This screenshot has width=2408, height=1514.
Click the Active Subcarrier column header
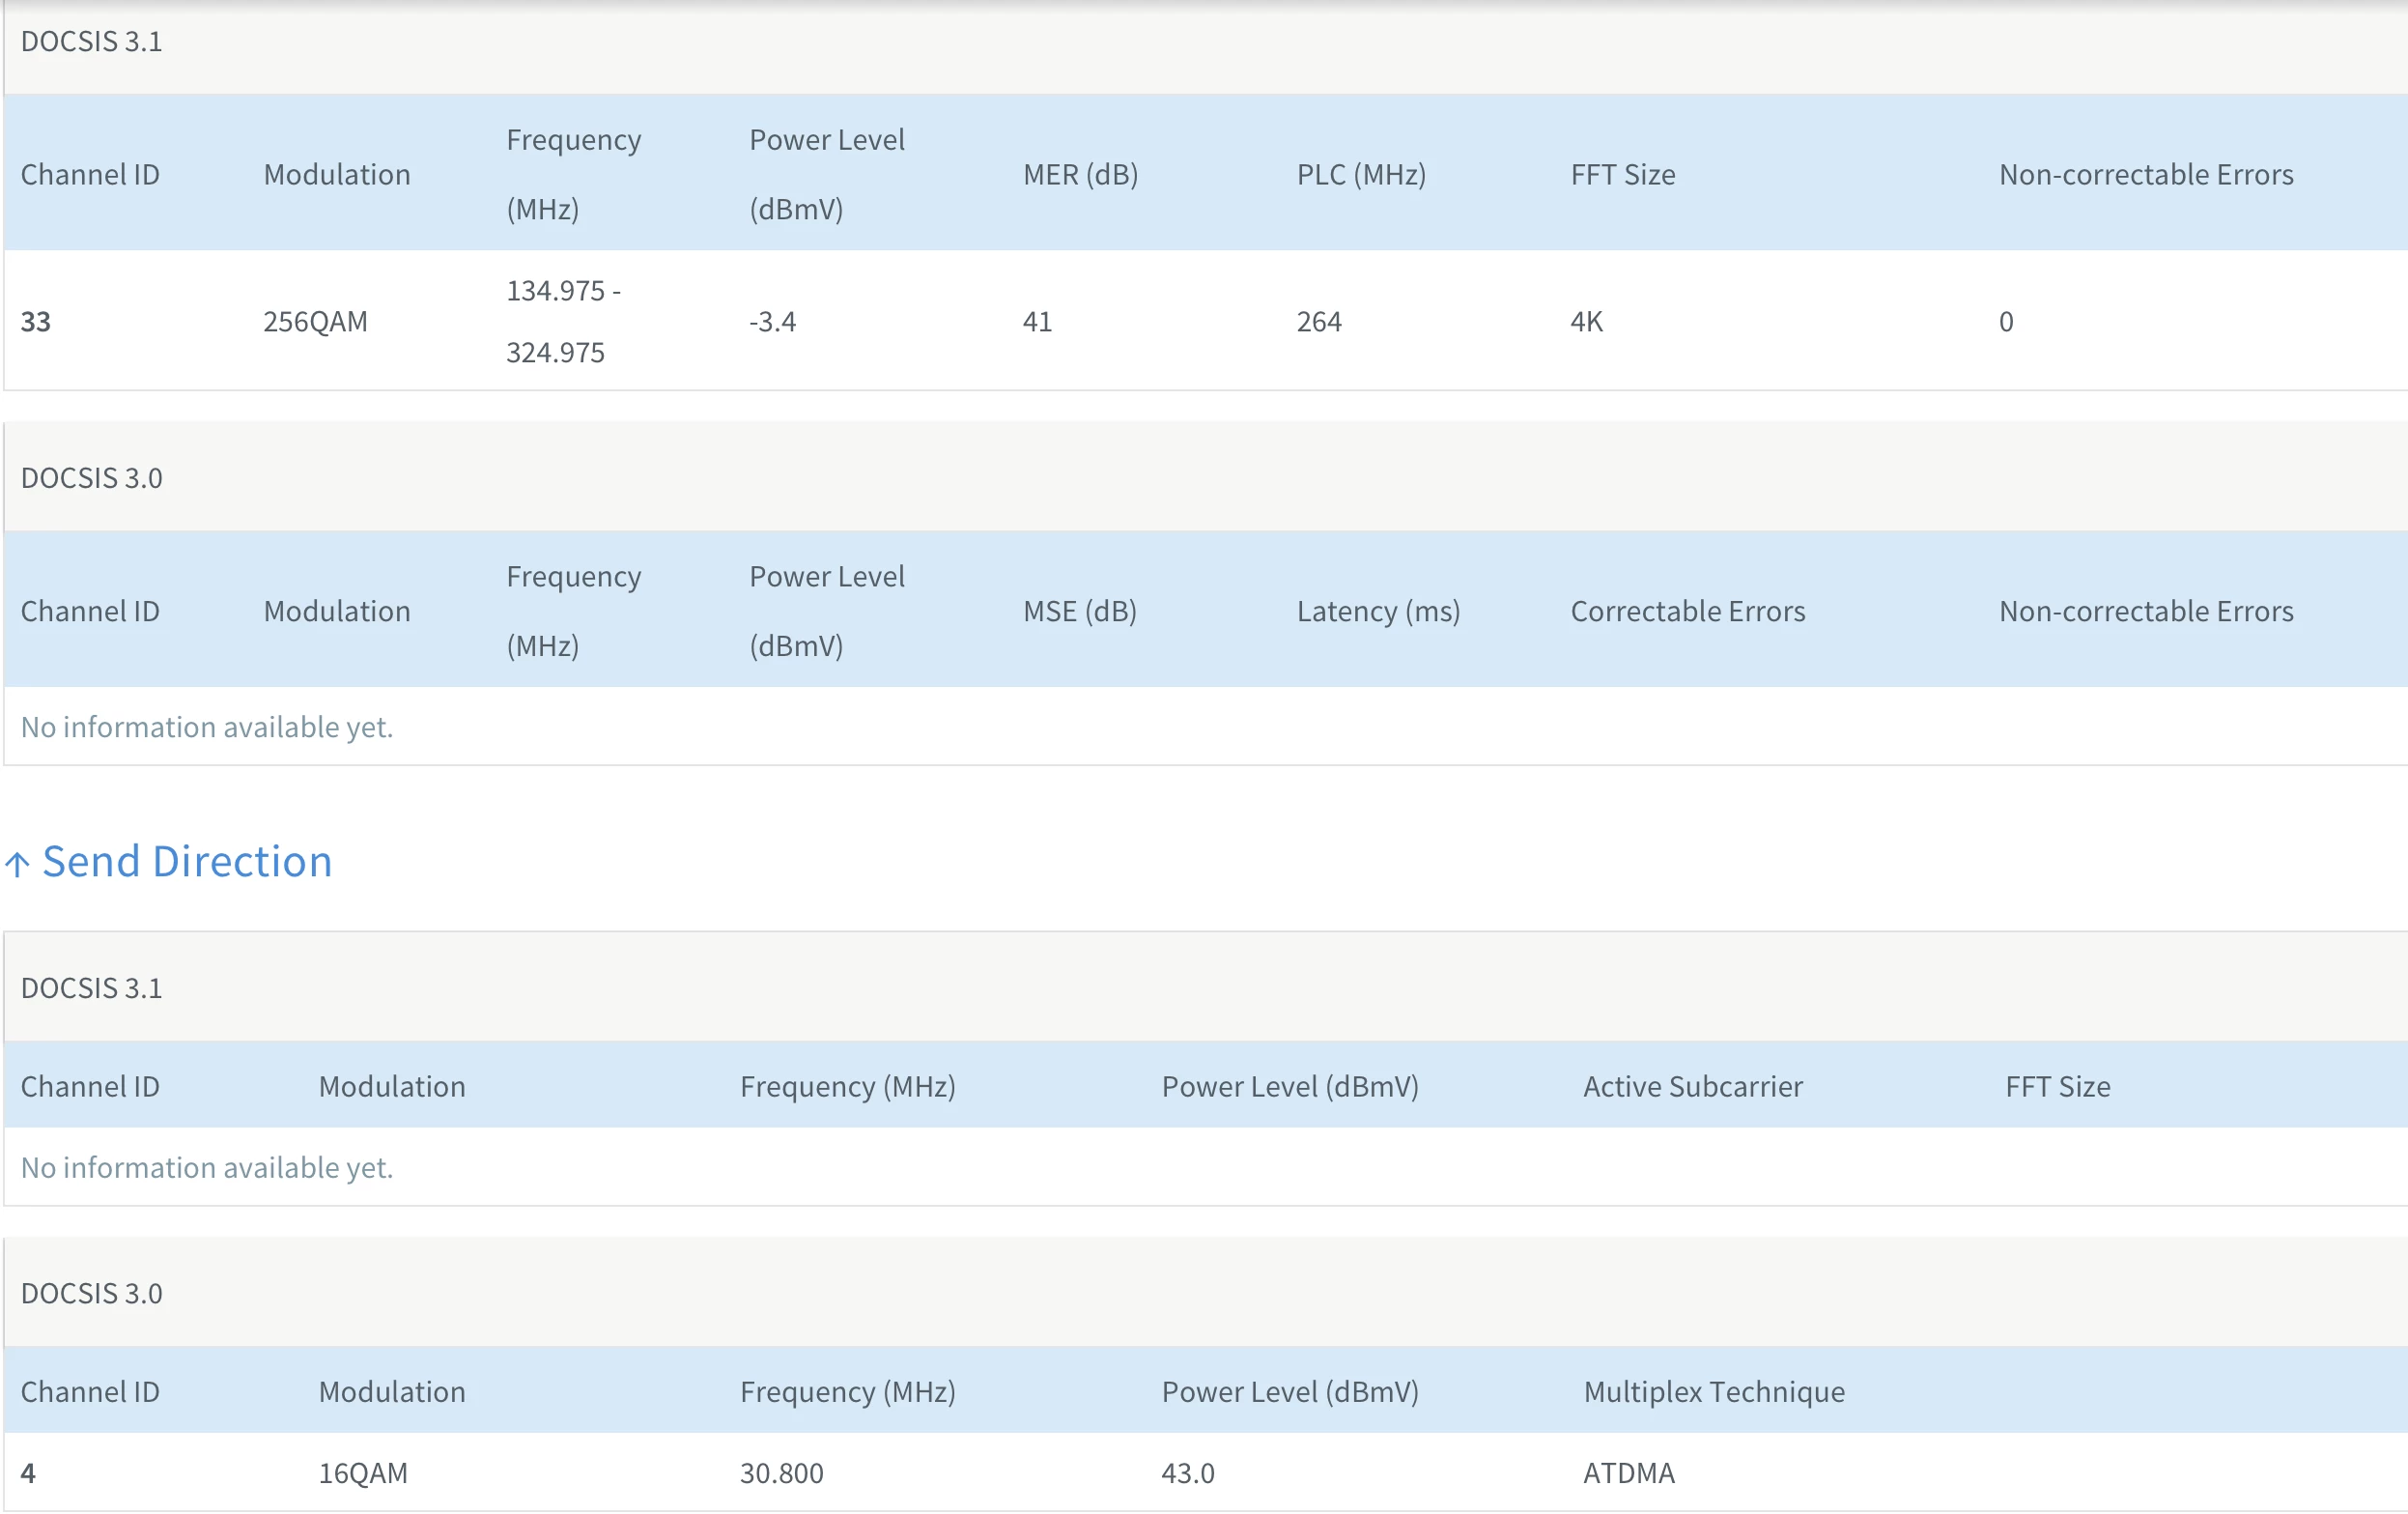coord(1692,1086)
